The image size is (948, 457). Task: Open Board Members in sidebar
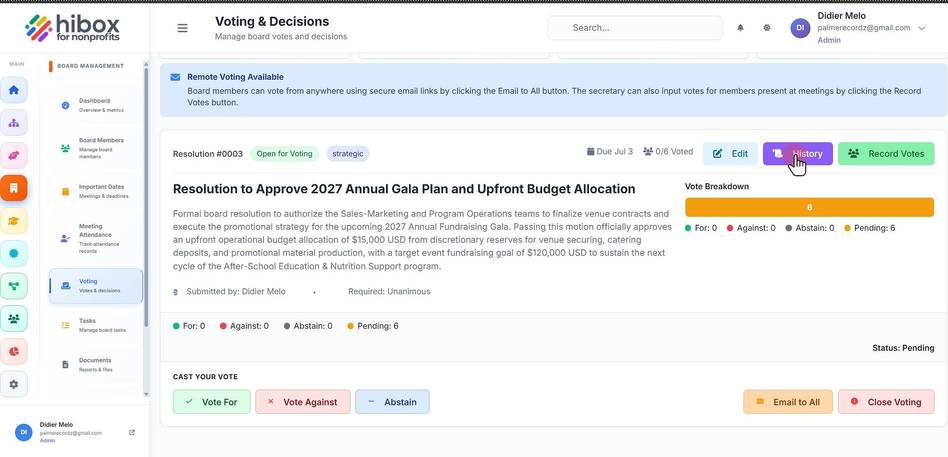click(96, 148)
